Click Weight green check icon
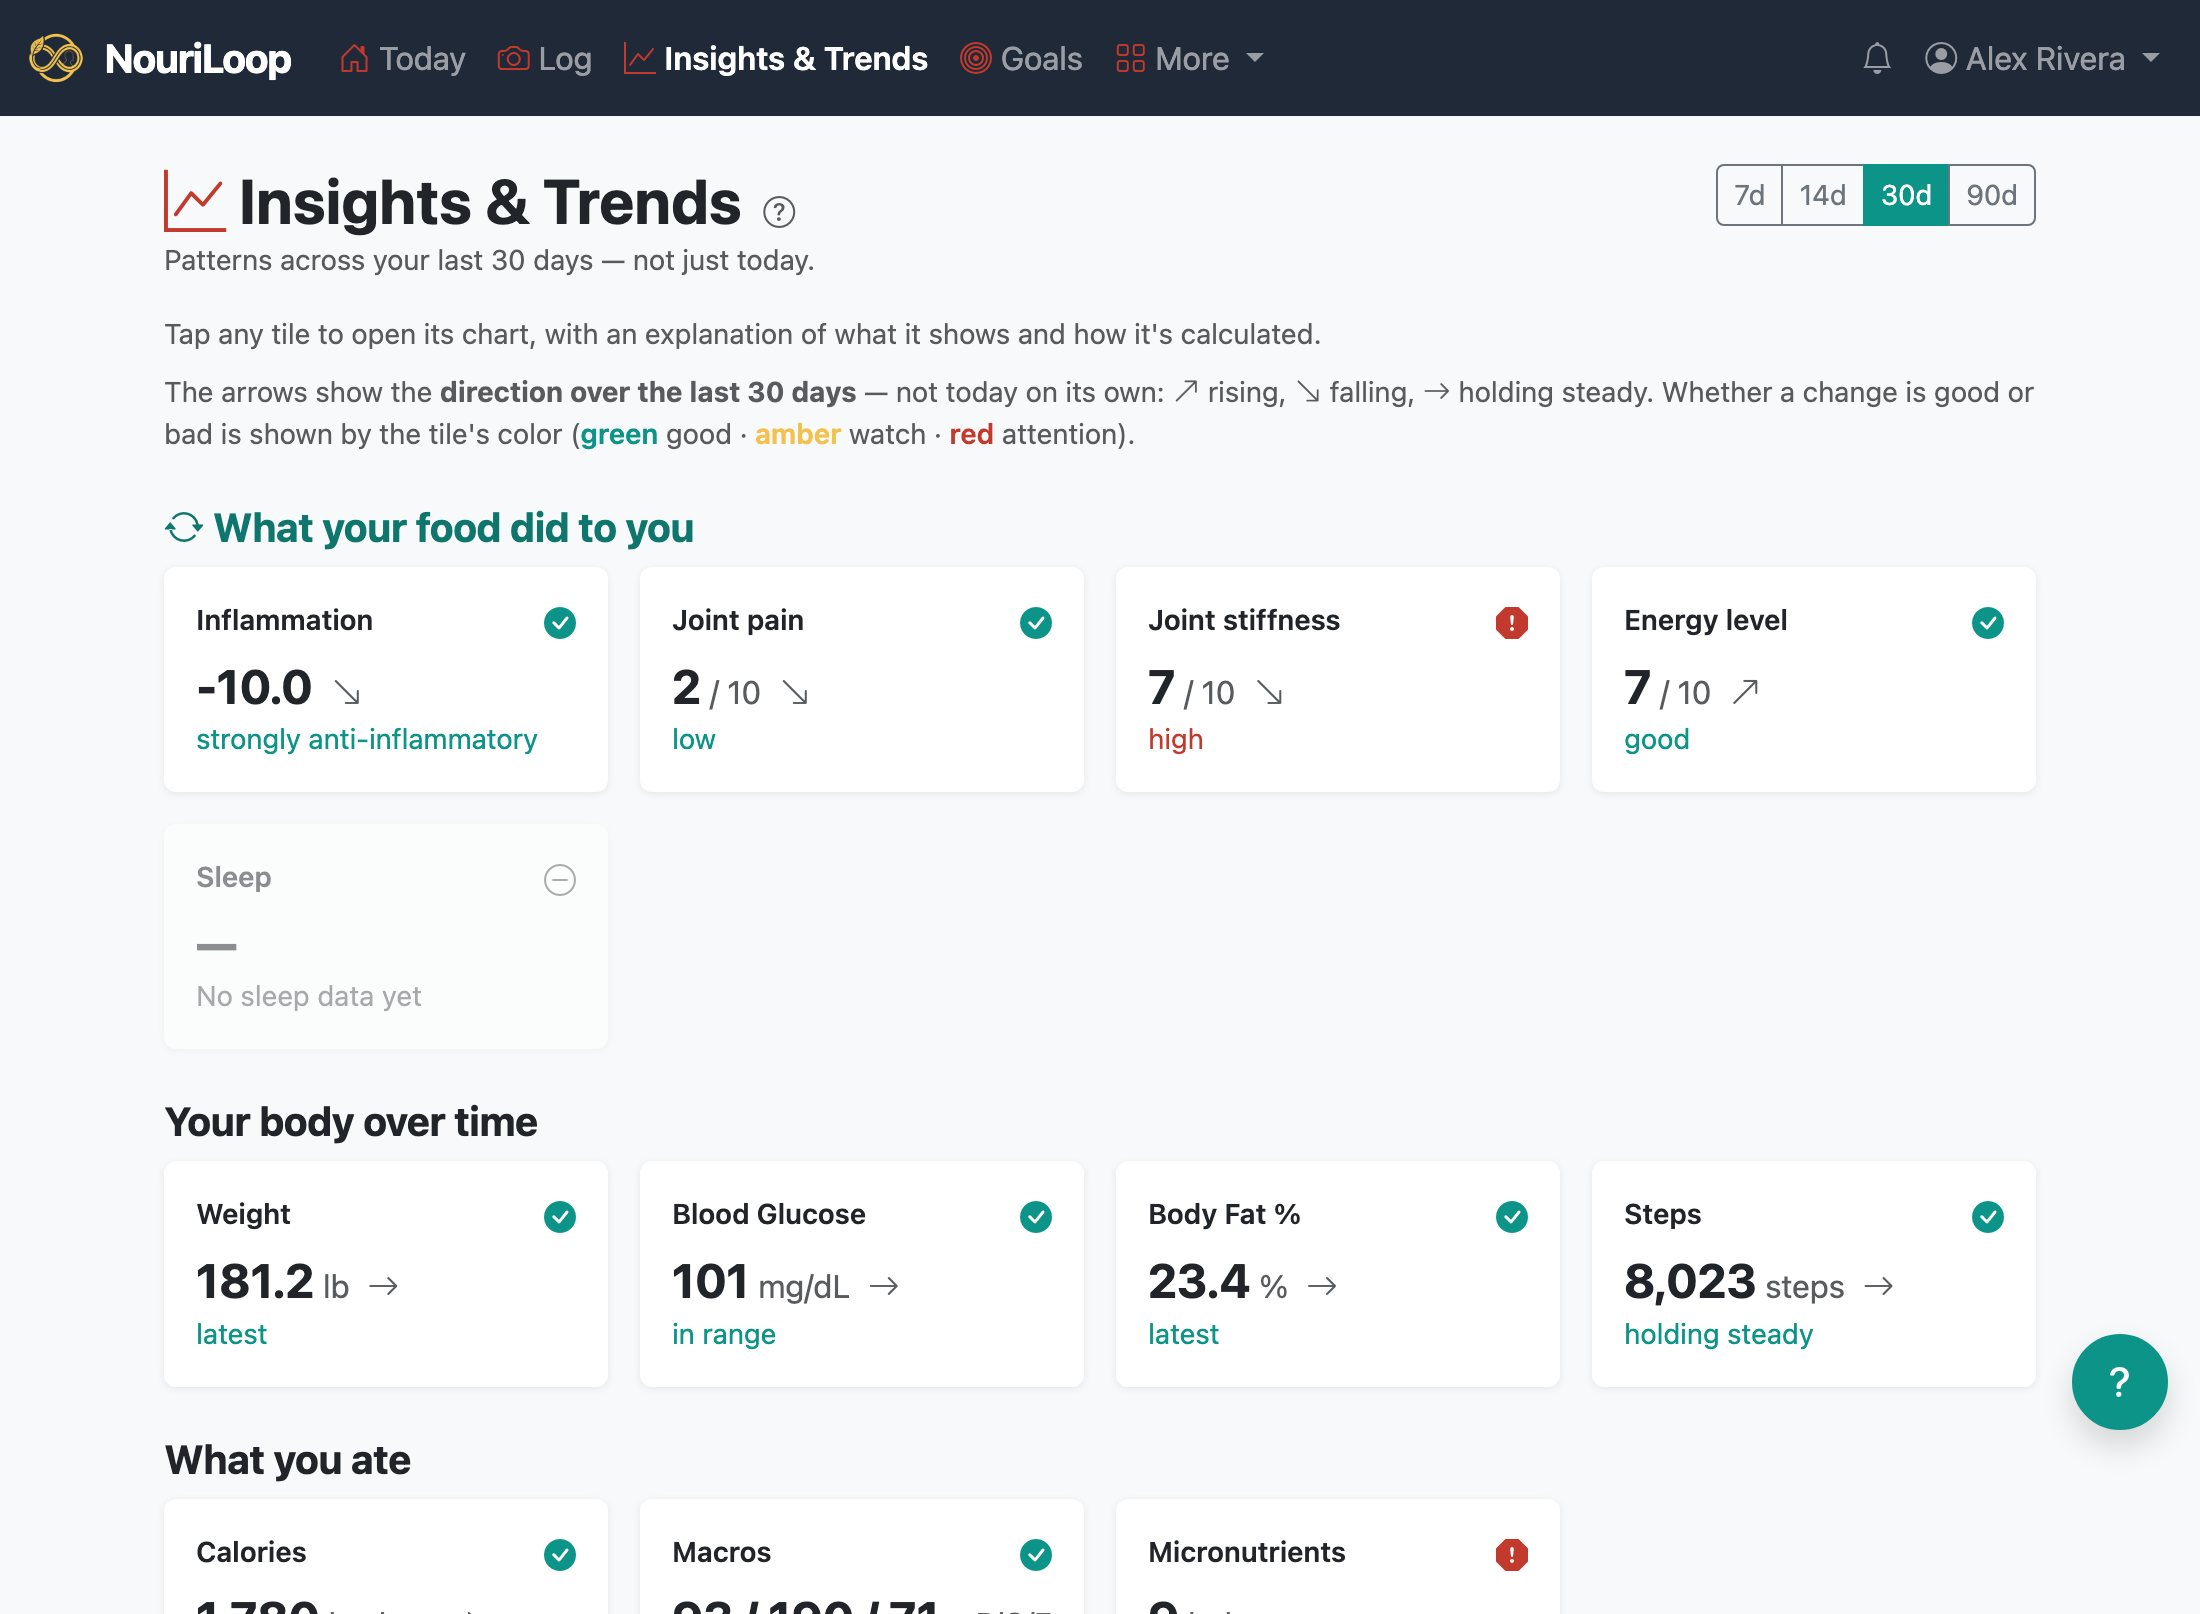 tap(560, 1216)
